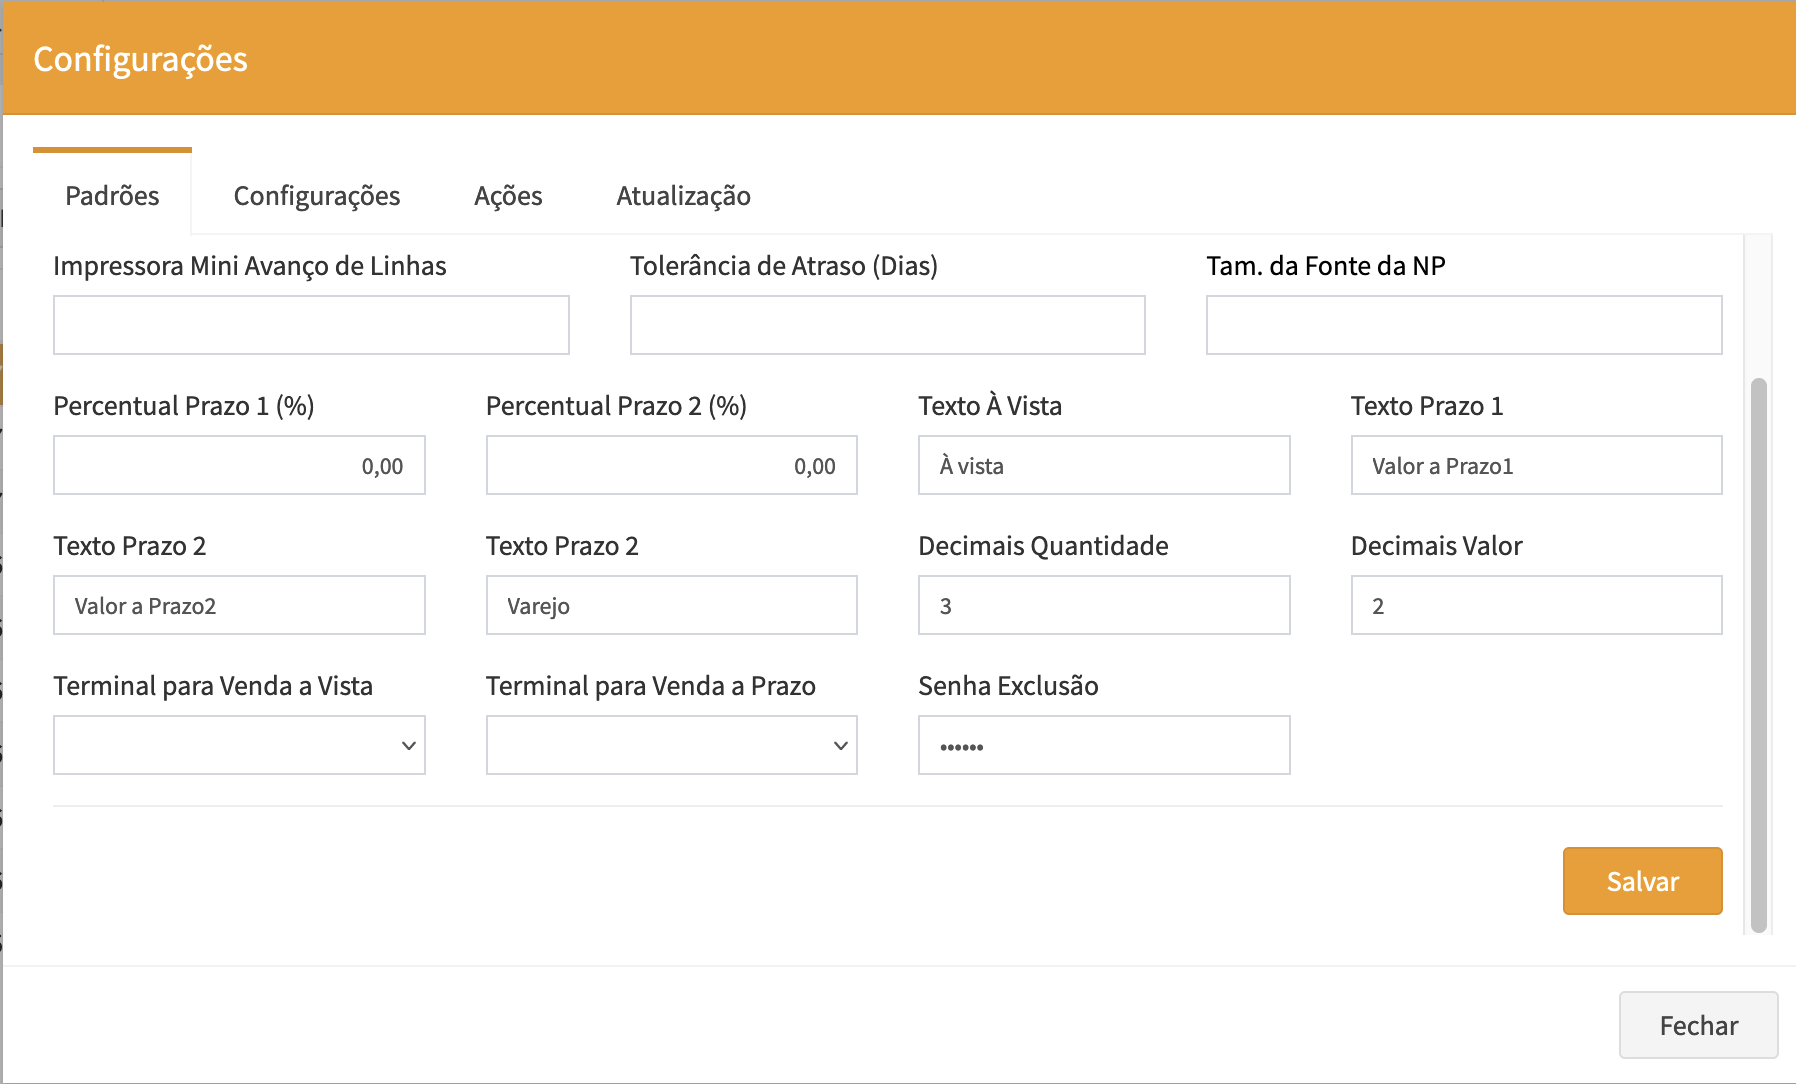Switch to the Configurações tab
Viewport: 1796px width, 1084px height.
[x=316, y=196]
